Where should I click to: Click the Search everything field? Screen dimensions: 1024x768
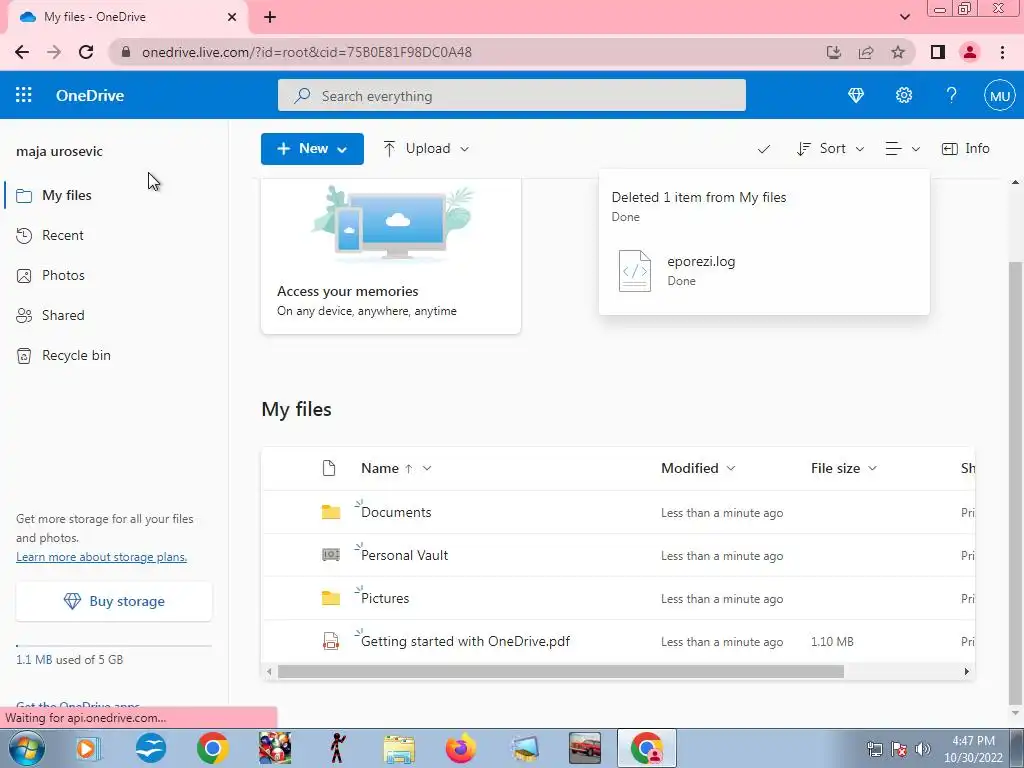511,95
